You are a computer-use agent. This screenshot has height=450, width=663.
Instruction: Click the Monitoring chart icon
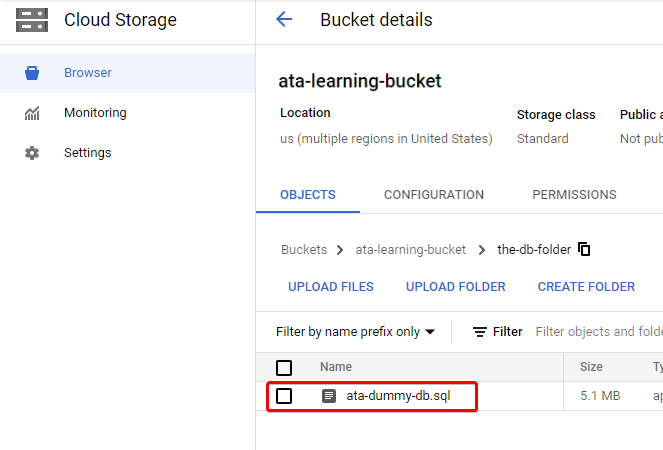(32, 113)
